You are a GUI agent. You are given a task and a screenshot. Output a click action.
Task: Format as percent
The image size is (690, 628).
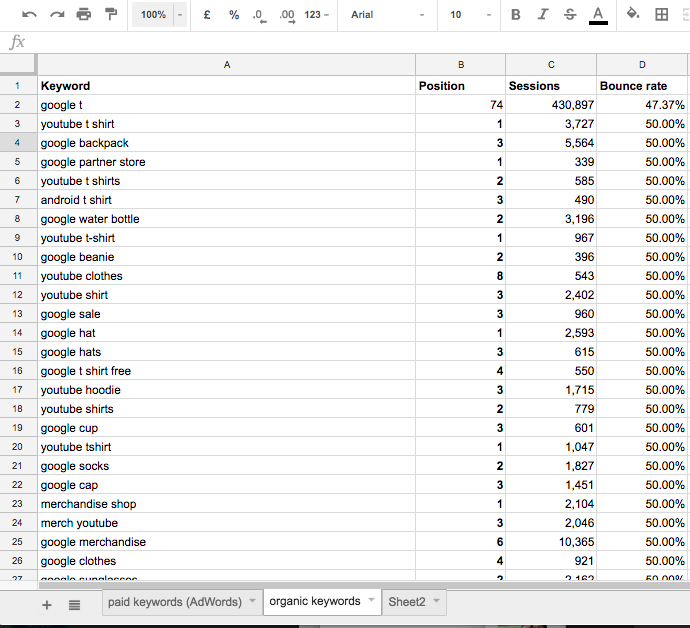click(x=234, y=15)
